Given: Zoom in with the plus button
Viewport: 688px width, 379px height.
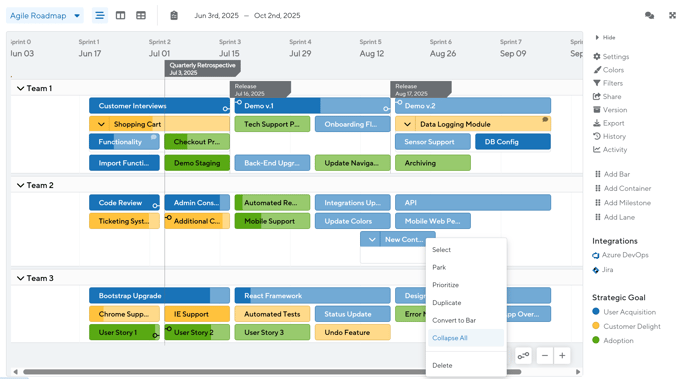Looking at the screenshot, I should pyautogui.click(x=562, y=356).
